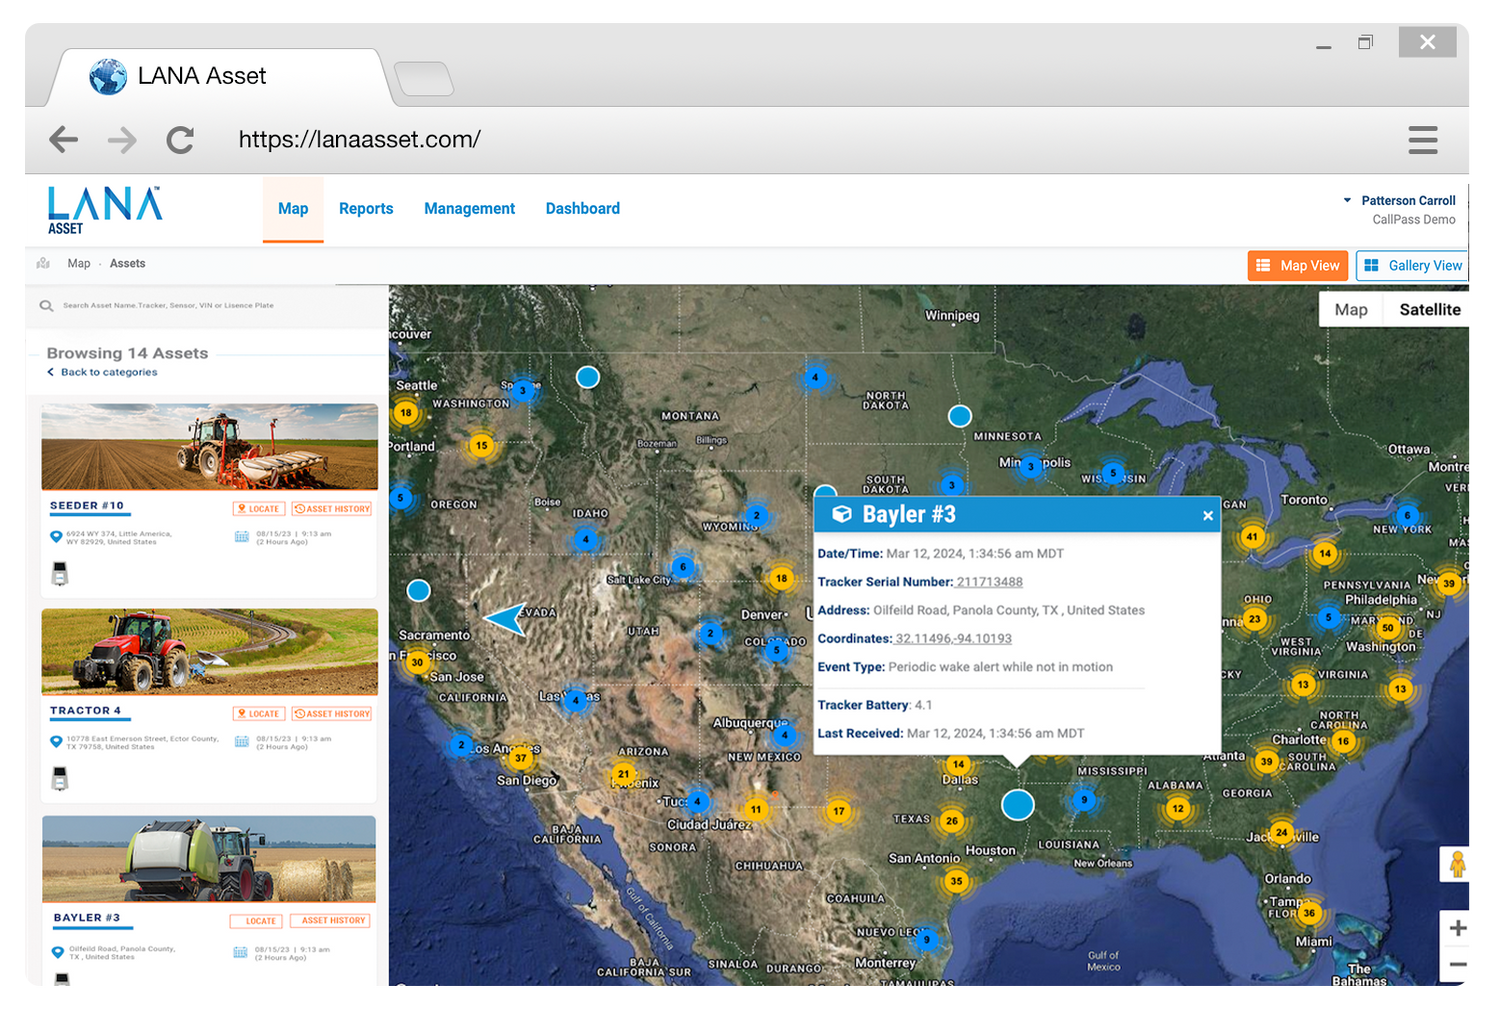Zoom out the map with minus button
1500x1010 pixels.
pos(1457,965)
